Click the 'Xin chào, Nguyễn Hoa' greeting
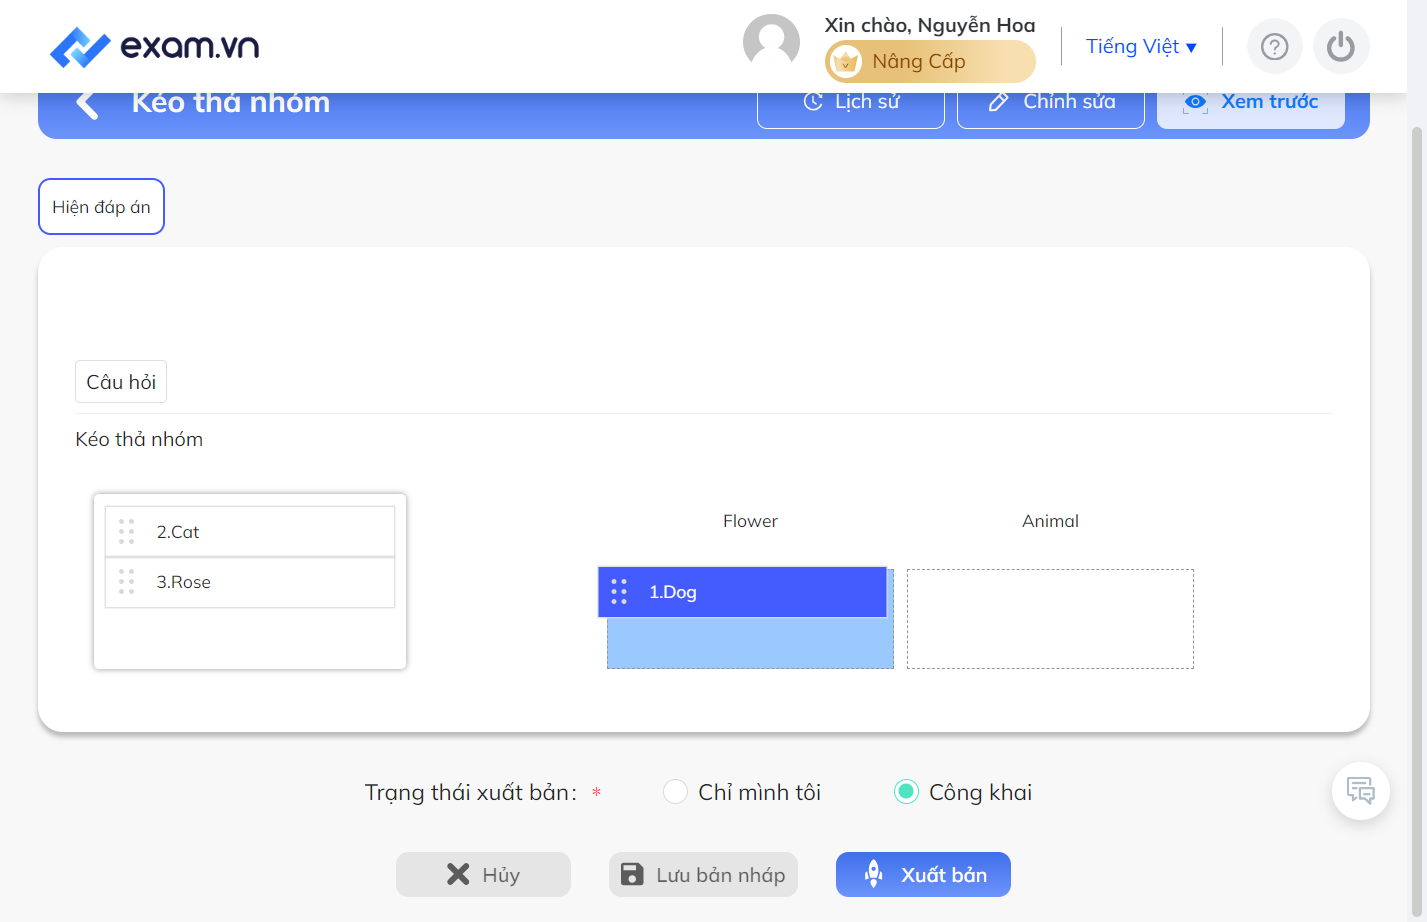The image size is (1427, 922). click(x=930, y=25)
